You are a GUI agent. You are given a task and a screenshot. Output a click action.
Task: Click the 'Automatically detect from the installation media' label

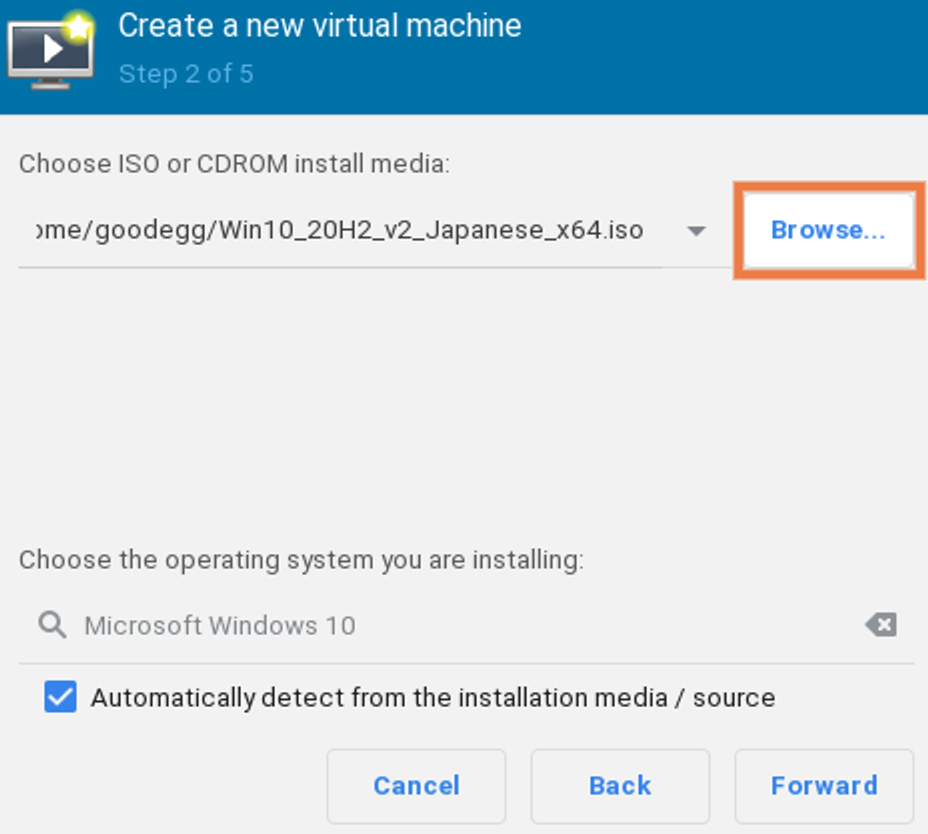[x=433, y=697]
